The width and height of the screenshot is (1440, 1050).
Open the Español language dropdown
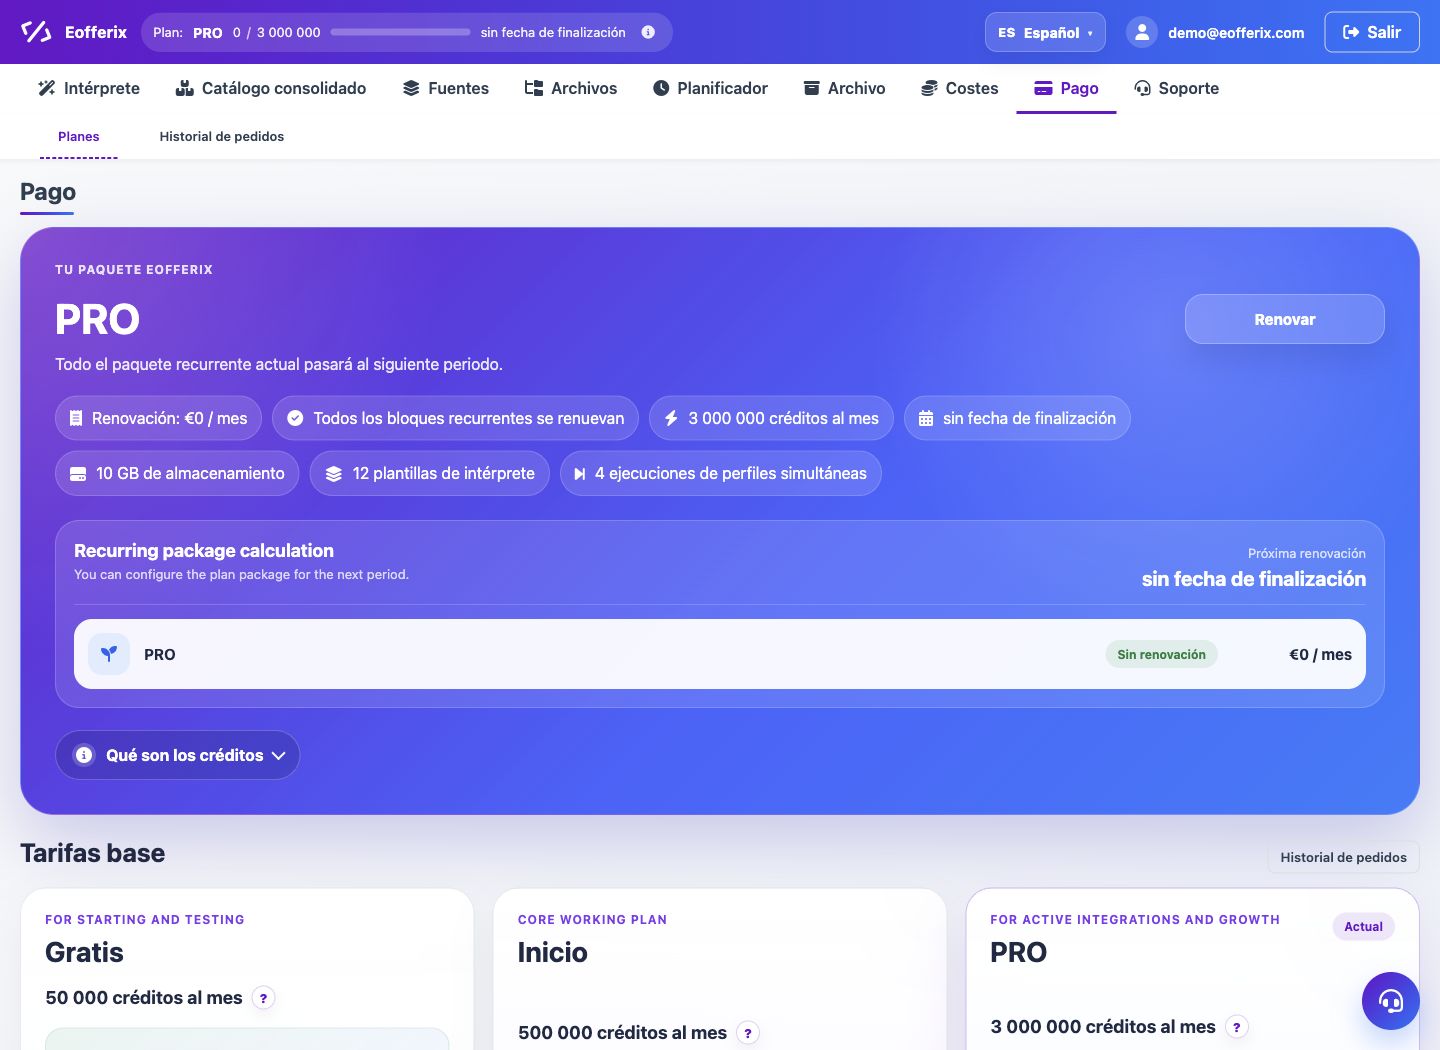click(1045, 32)
